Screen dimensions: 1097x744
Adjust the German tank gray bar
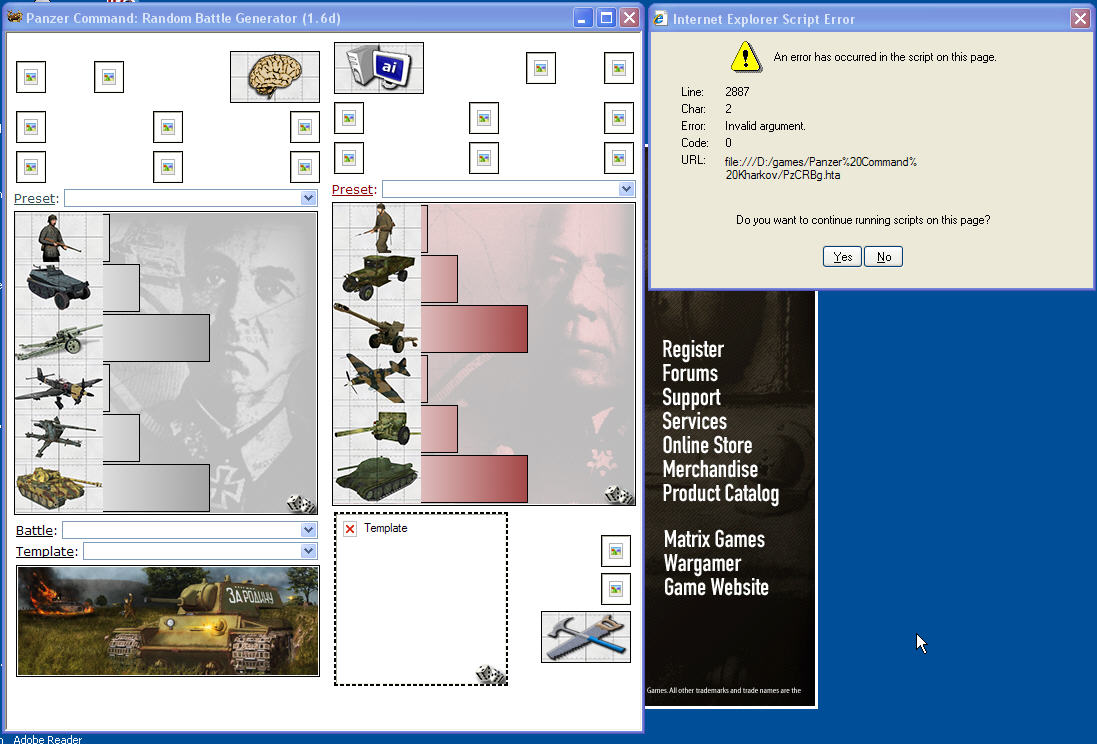(156, 488)
